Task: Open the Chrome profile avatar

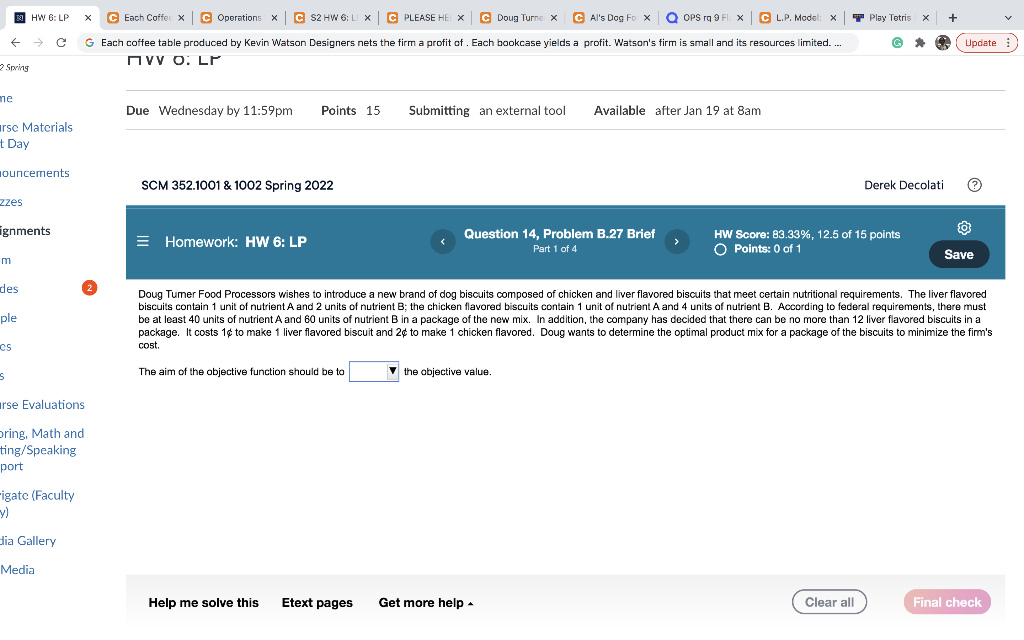Action: coord(942,42)
